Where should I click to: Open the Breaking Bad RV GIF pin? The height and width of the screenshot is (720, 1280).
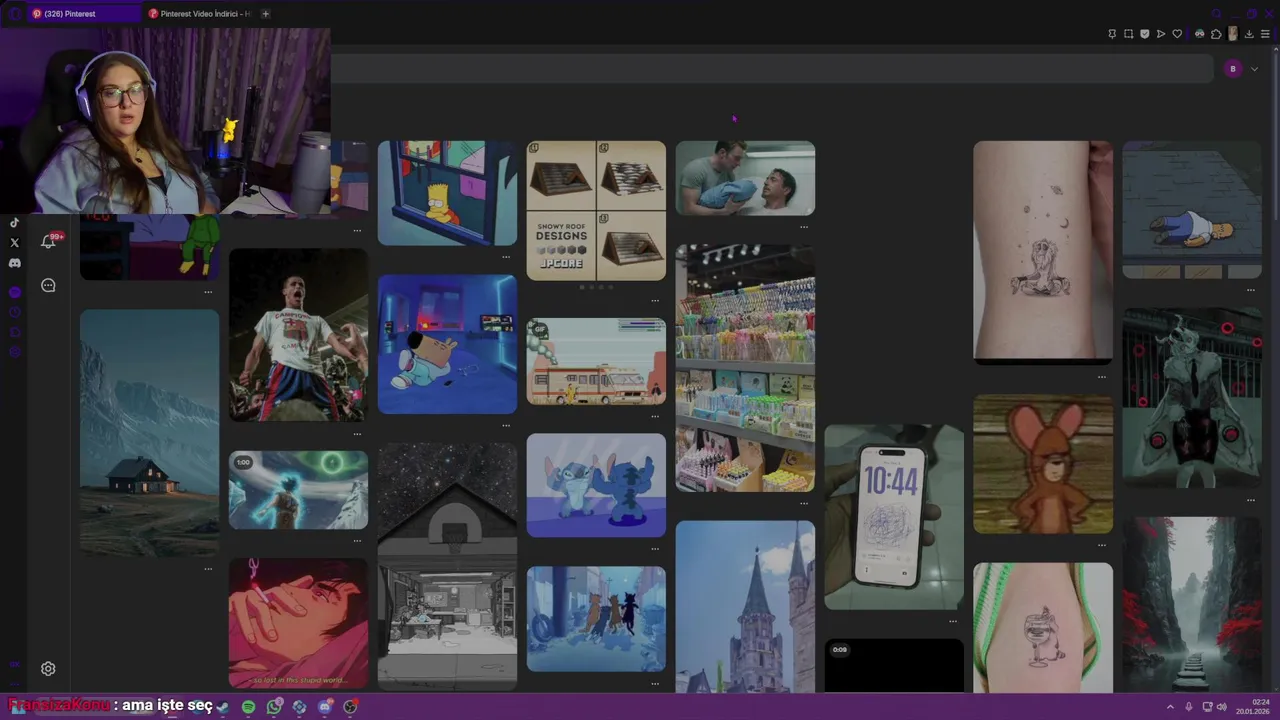[x=596, y=362]
